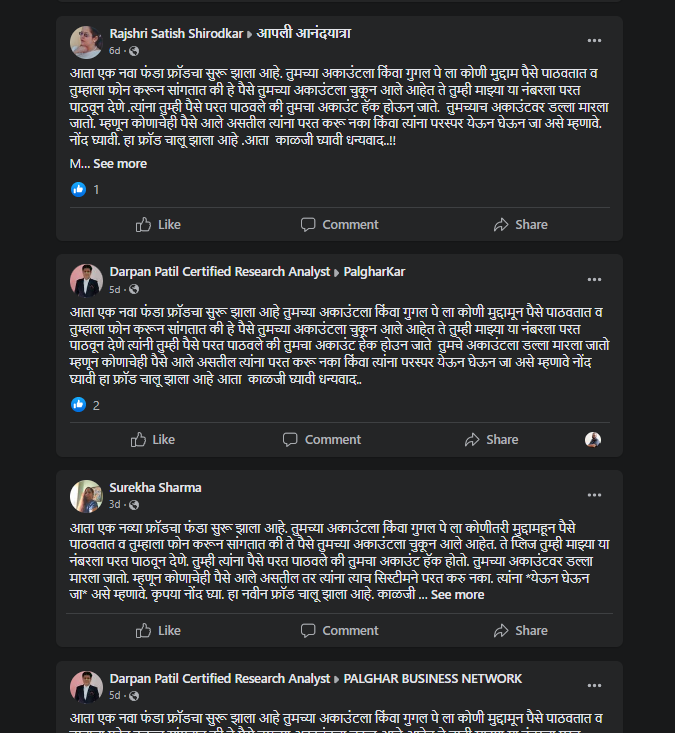Open Rajshri Satish Shirodkar's profile picture
Image resolution: width=675 pixels, height=733 pixels.
86,42
